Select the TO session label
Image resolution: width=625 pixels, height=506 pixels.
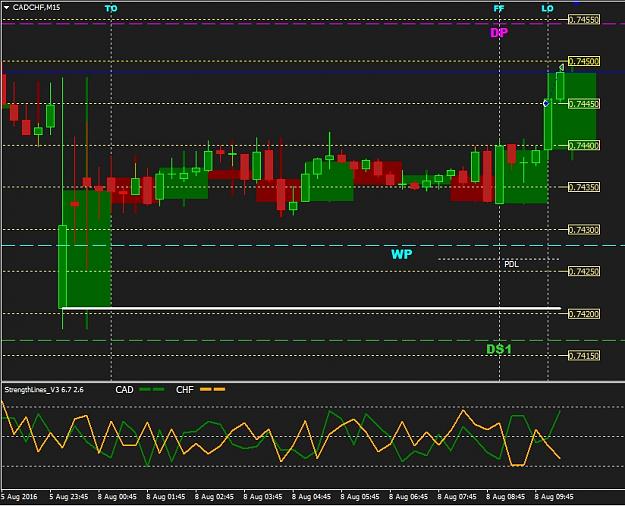111,8
